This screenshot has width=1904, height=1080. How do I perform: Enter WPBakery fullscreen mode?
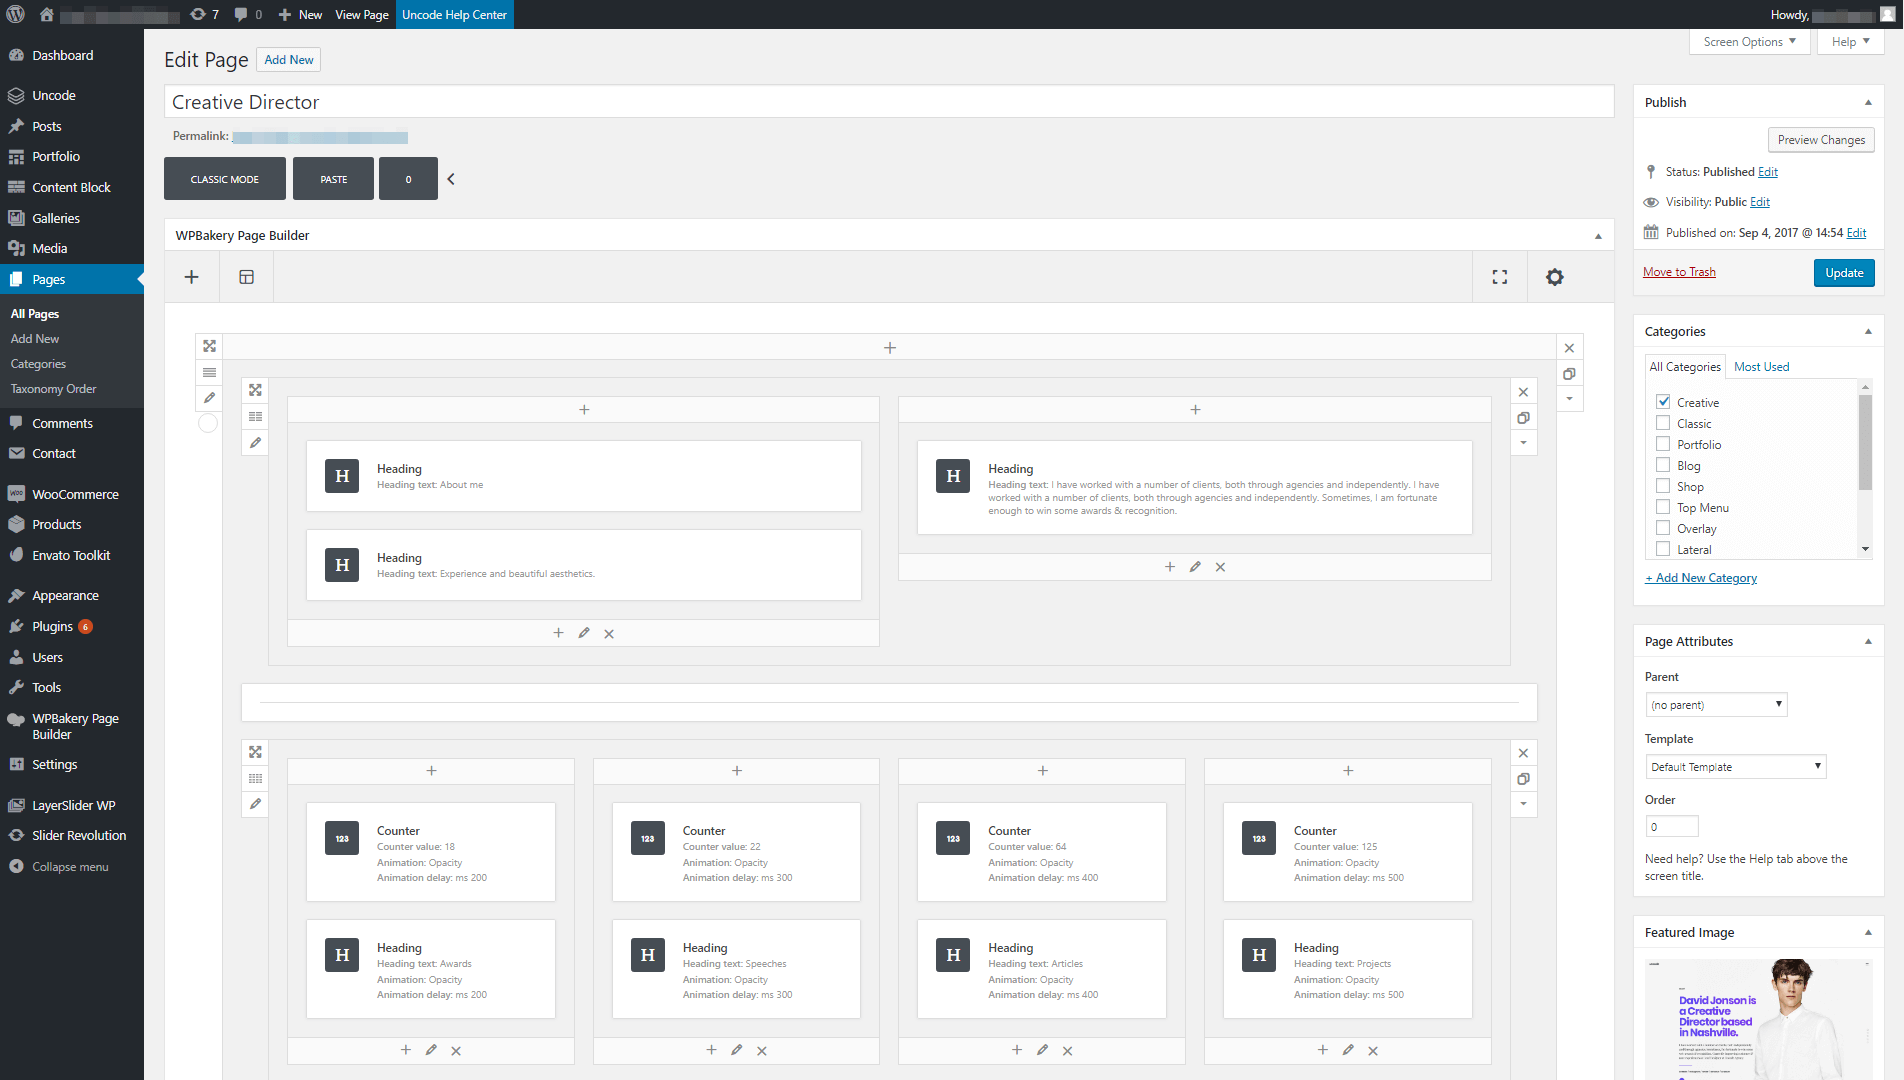pos(1499,277)
